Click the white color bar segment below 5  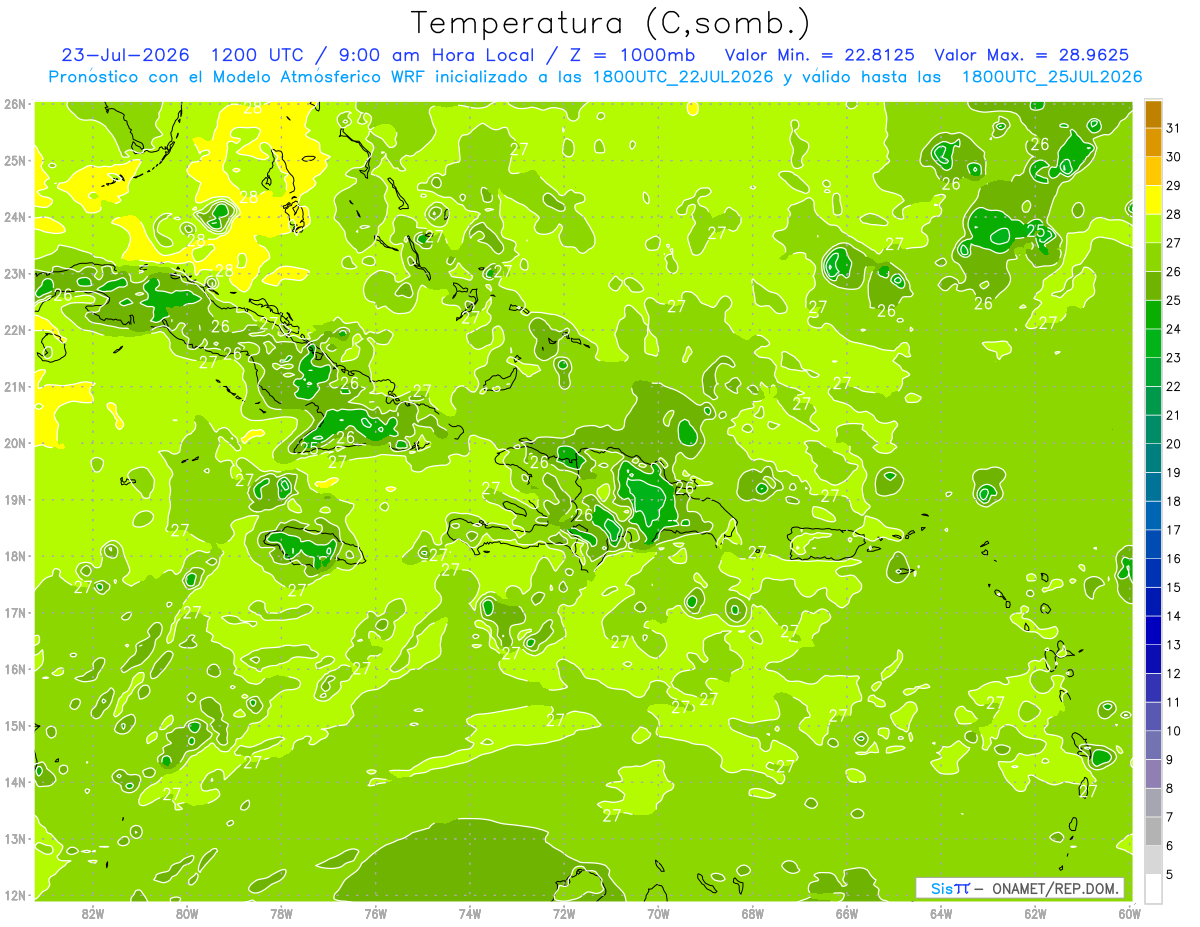point(1153,888)
